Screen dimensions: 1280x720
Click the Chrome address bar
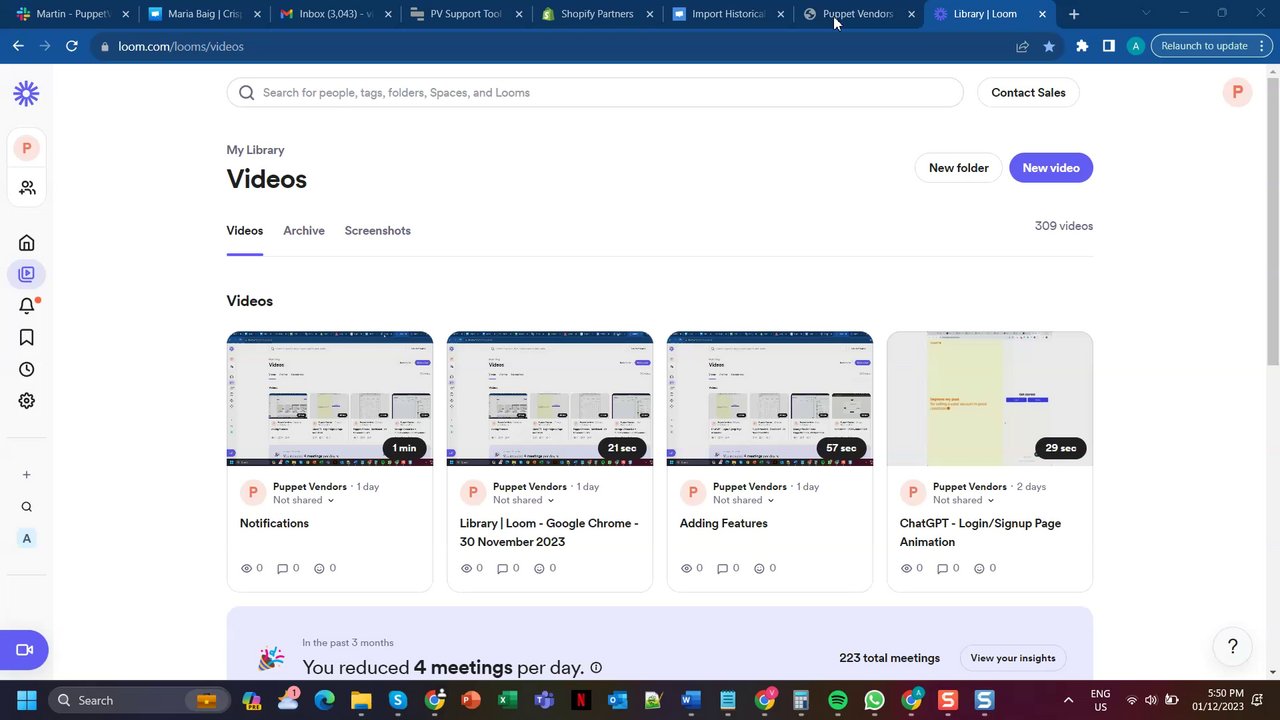click(560, 46)
